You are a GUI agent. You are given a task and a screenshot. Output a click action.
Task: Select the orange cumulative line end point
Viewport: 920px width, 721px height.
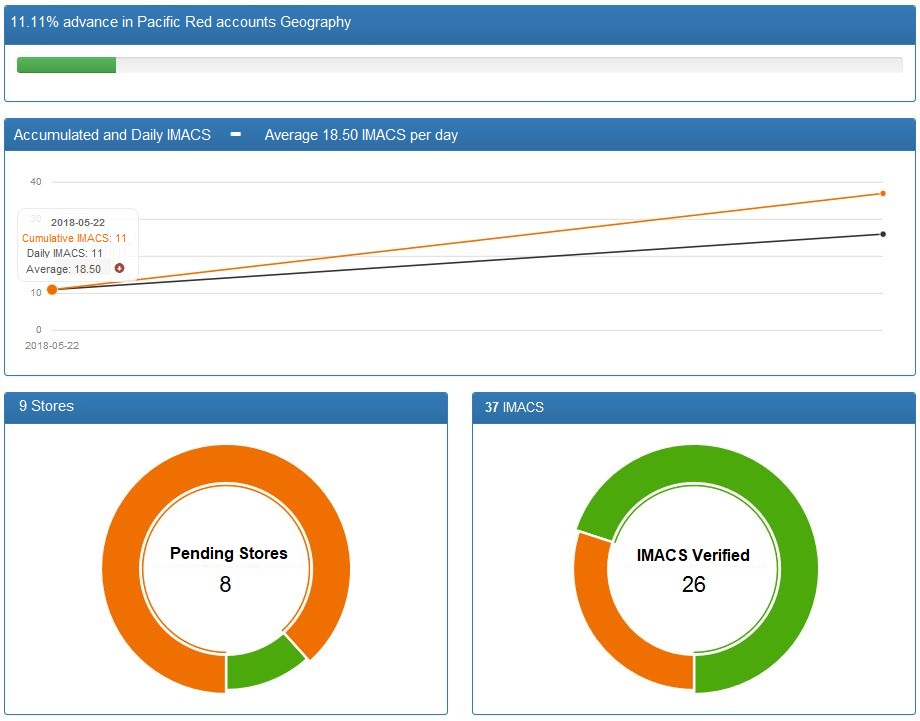tap(882, 193)
